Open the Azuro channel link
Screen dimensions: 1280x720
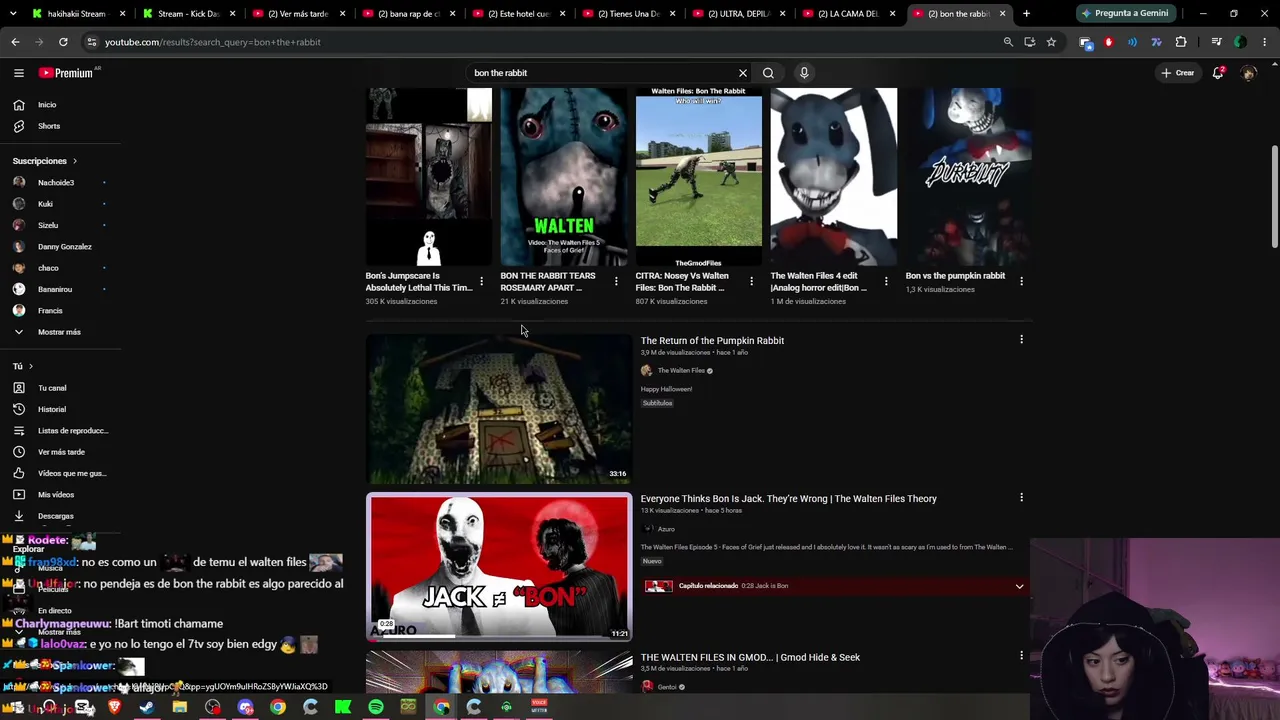(x=666, y=529)
